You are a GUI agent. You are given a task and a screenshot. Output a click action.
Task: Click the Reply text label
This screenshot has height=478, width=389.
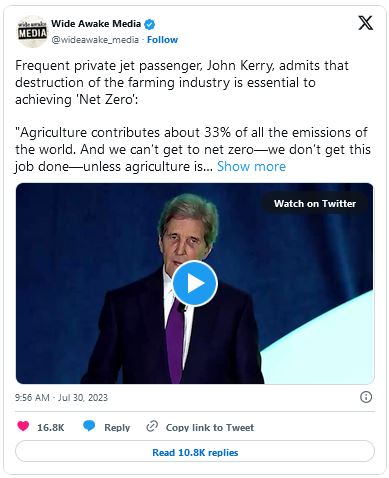117,427
